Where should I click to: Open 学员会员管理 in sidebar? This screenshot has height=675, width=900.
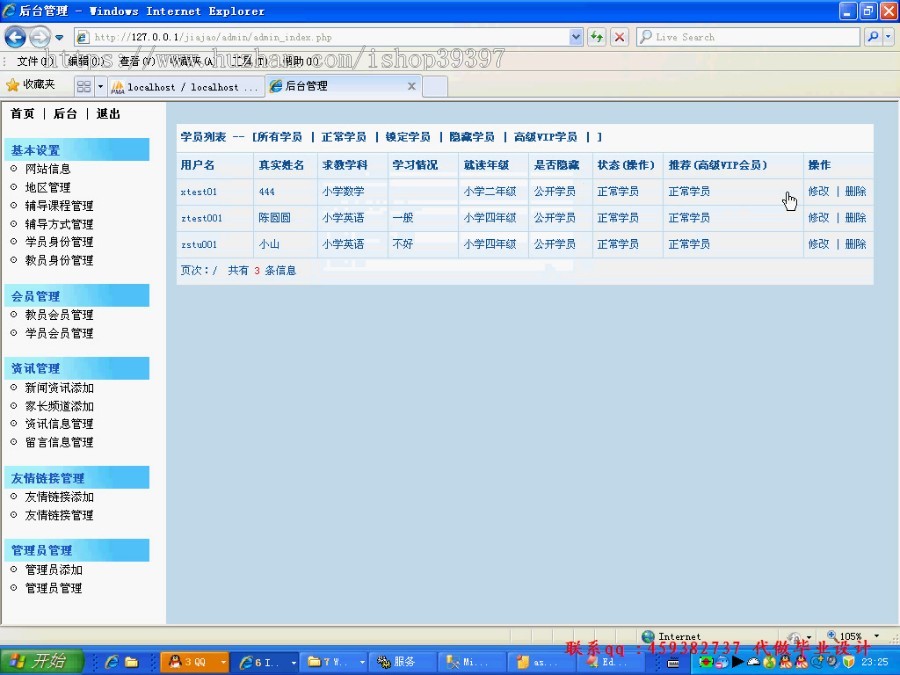coord(59,333)
